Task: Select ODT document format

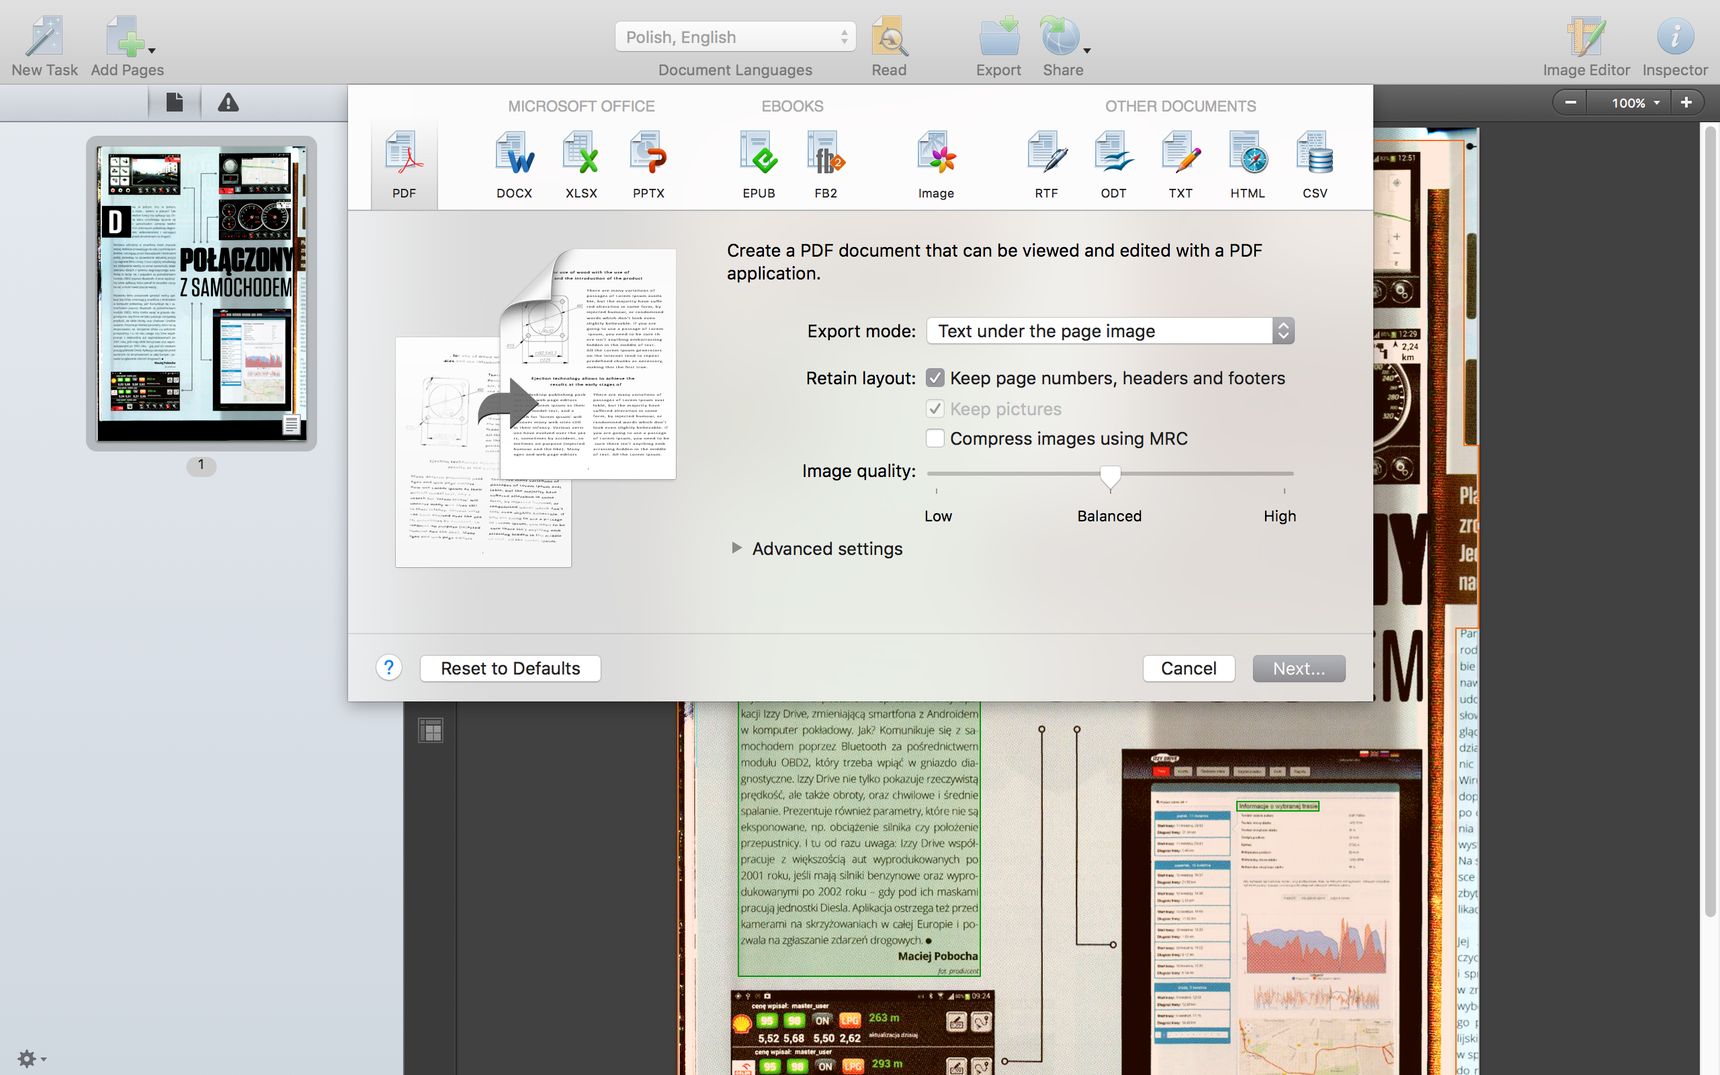Action: (1113, 164)
